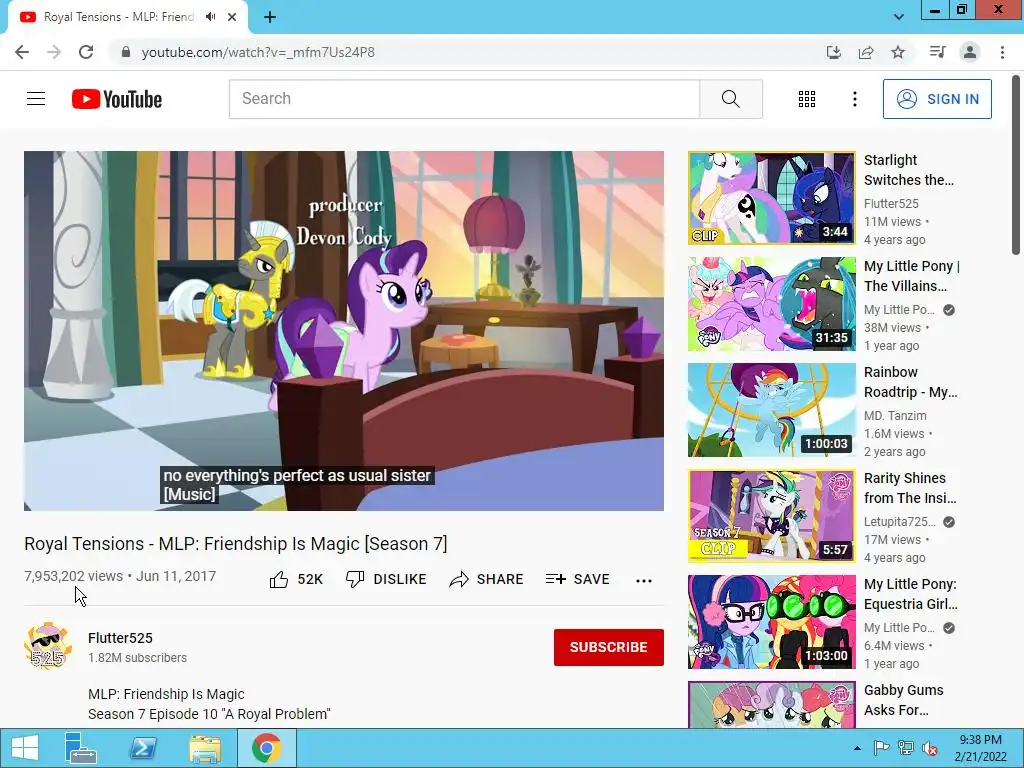Focus the YouTube Search field
Viewport: 1024px width, 768px height.
[464, 99]
